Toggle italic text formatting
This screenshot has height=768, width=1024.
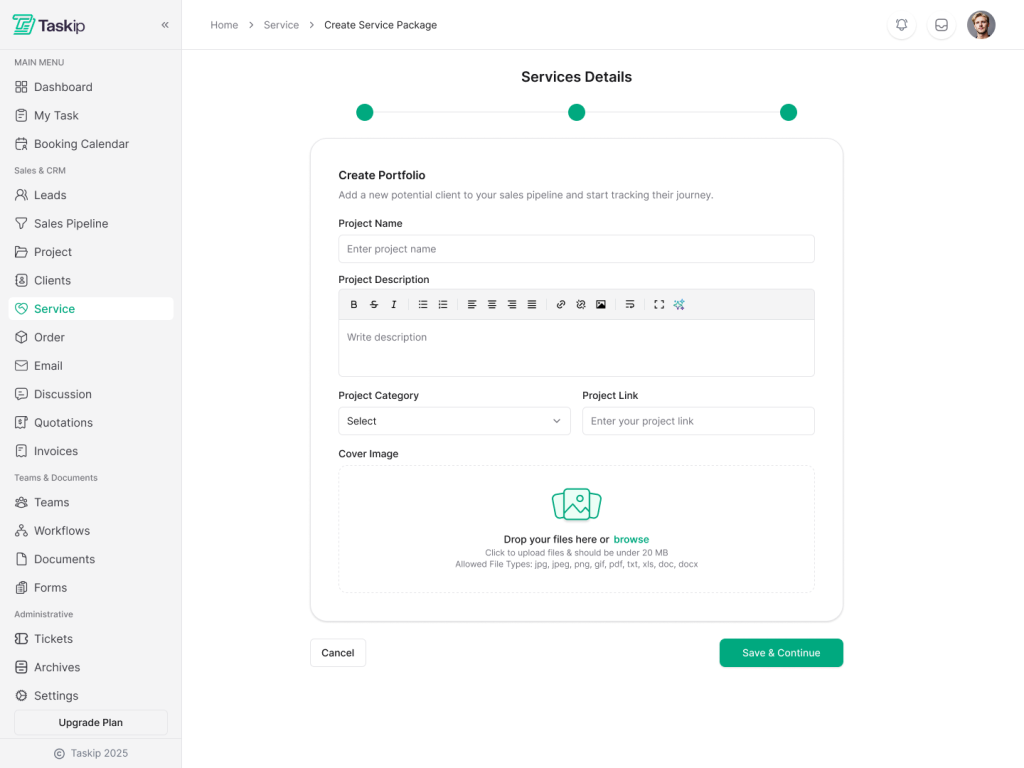[x=394, y=305]
